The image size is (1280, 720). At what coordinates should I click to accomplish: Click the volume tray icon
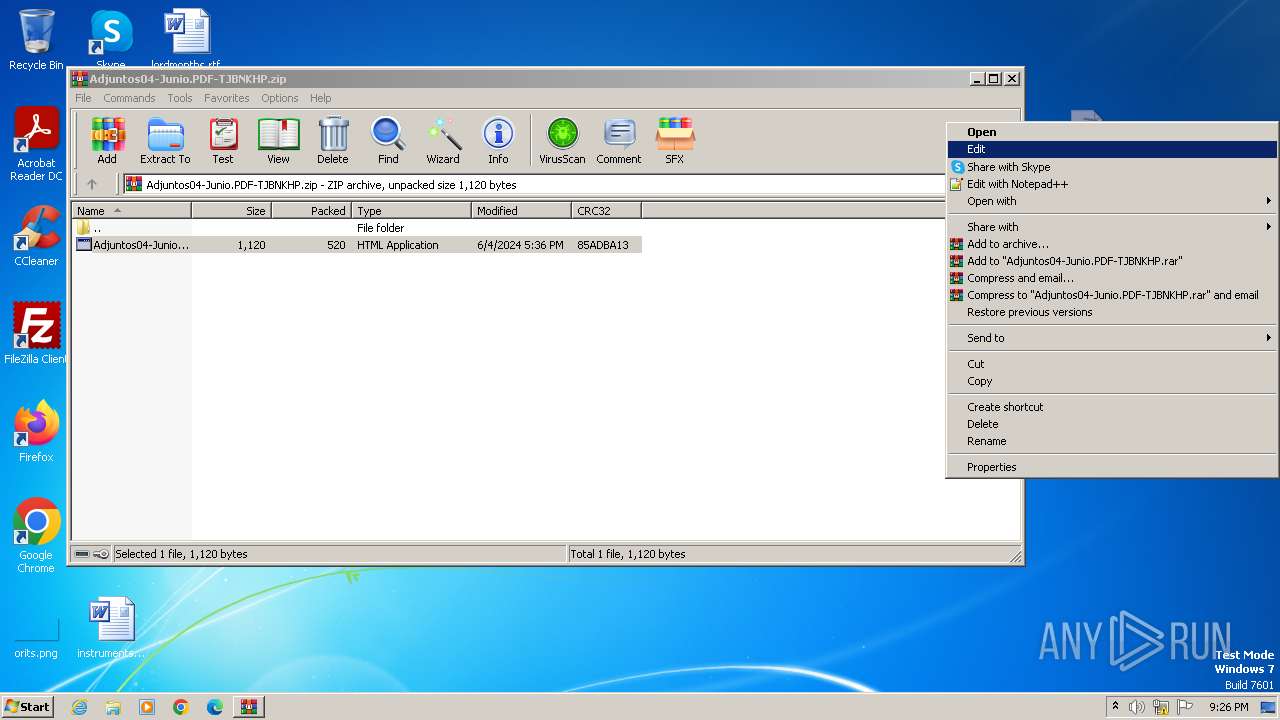pos(1136,707)
